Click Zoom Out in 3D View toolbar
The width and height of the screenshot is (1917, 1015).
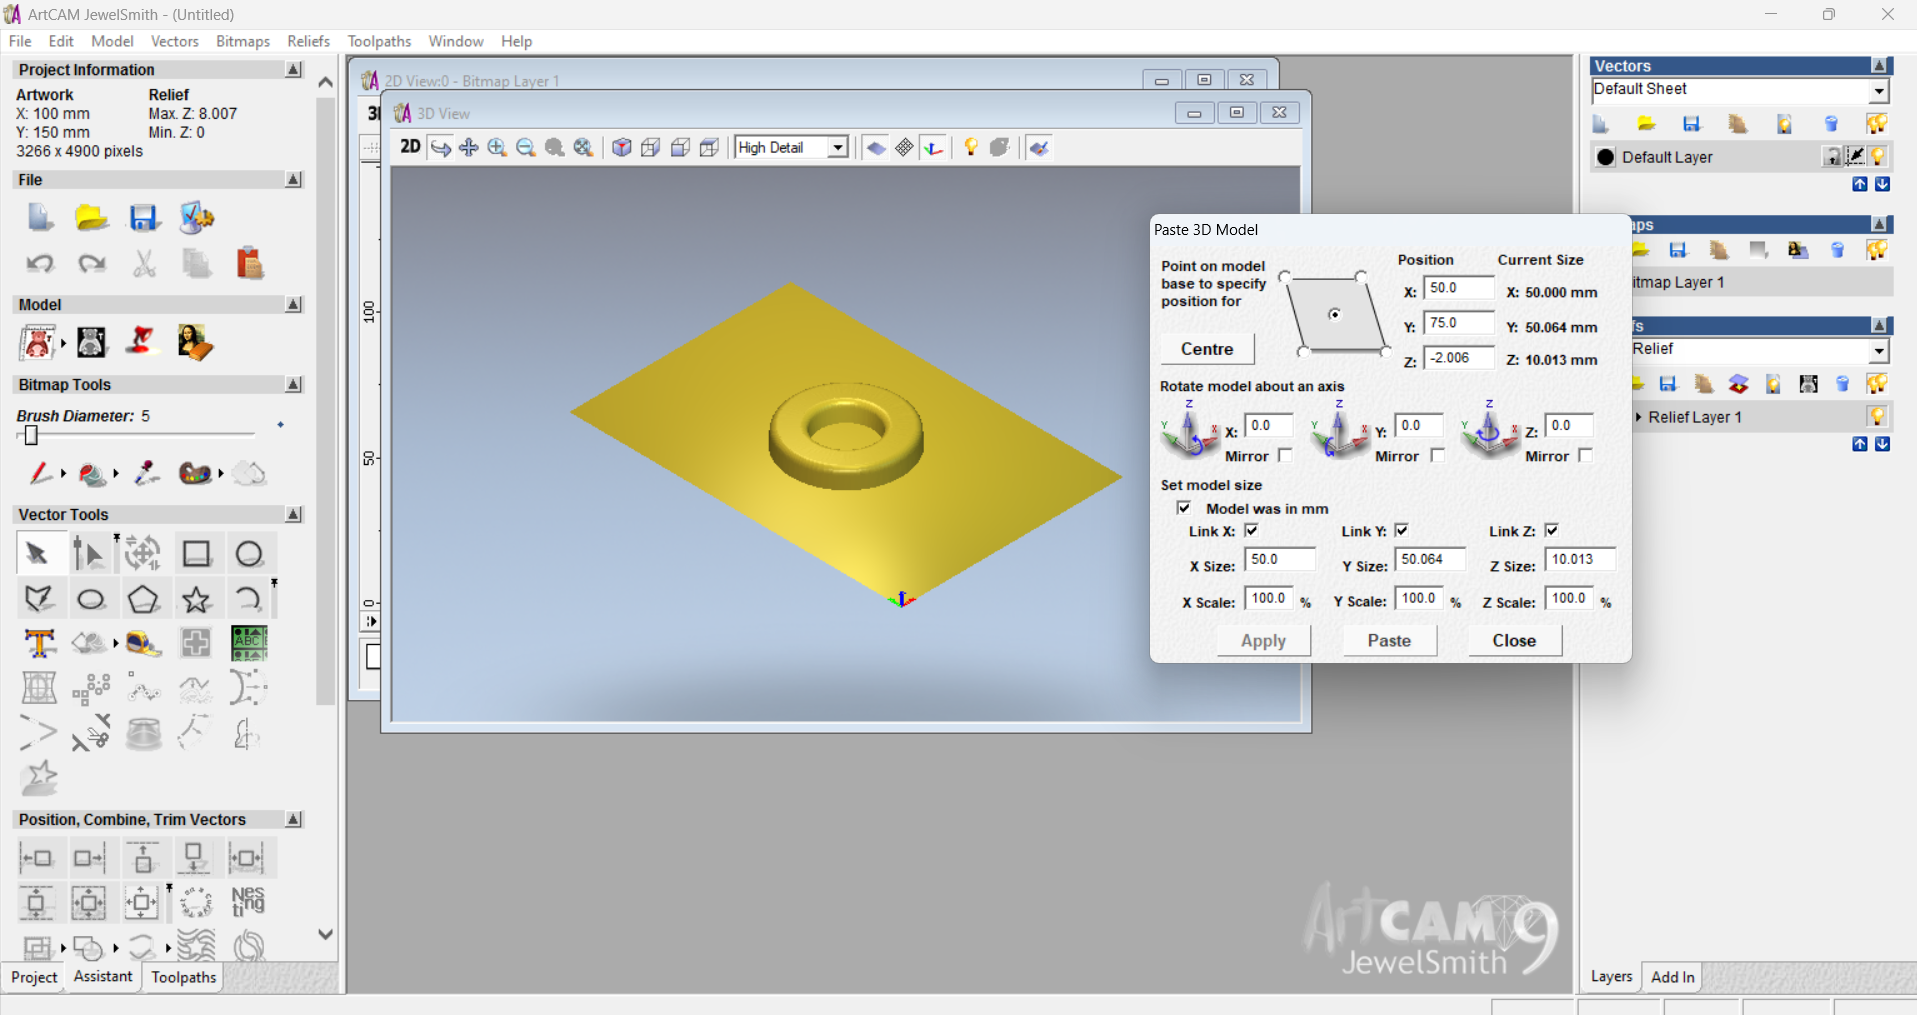(526, 147)
